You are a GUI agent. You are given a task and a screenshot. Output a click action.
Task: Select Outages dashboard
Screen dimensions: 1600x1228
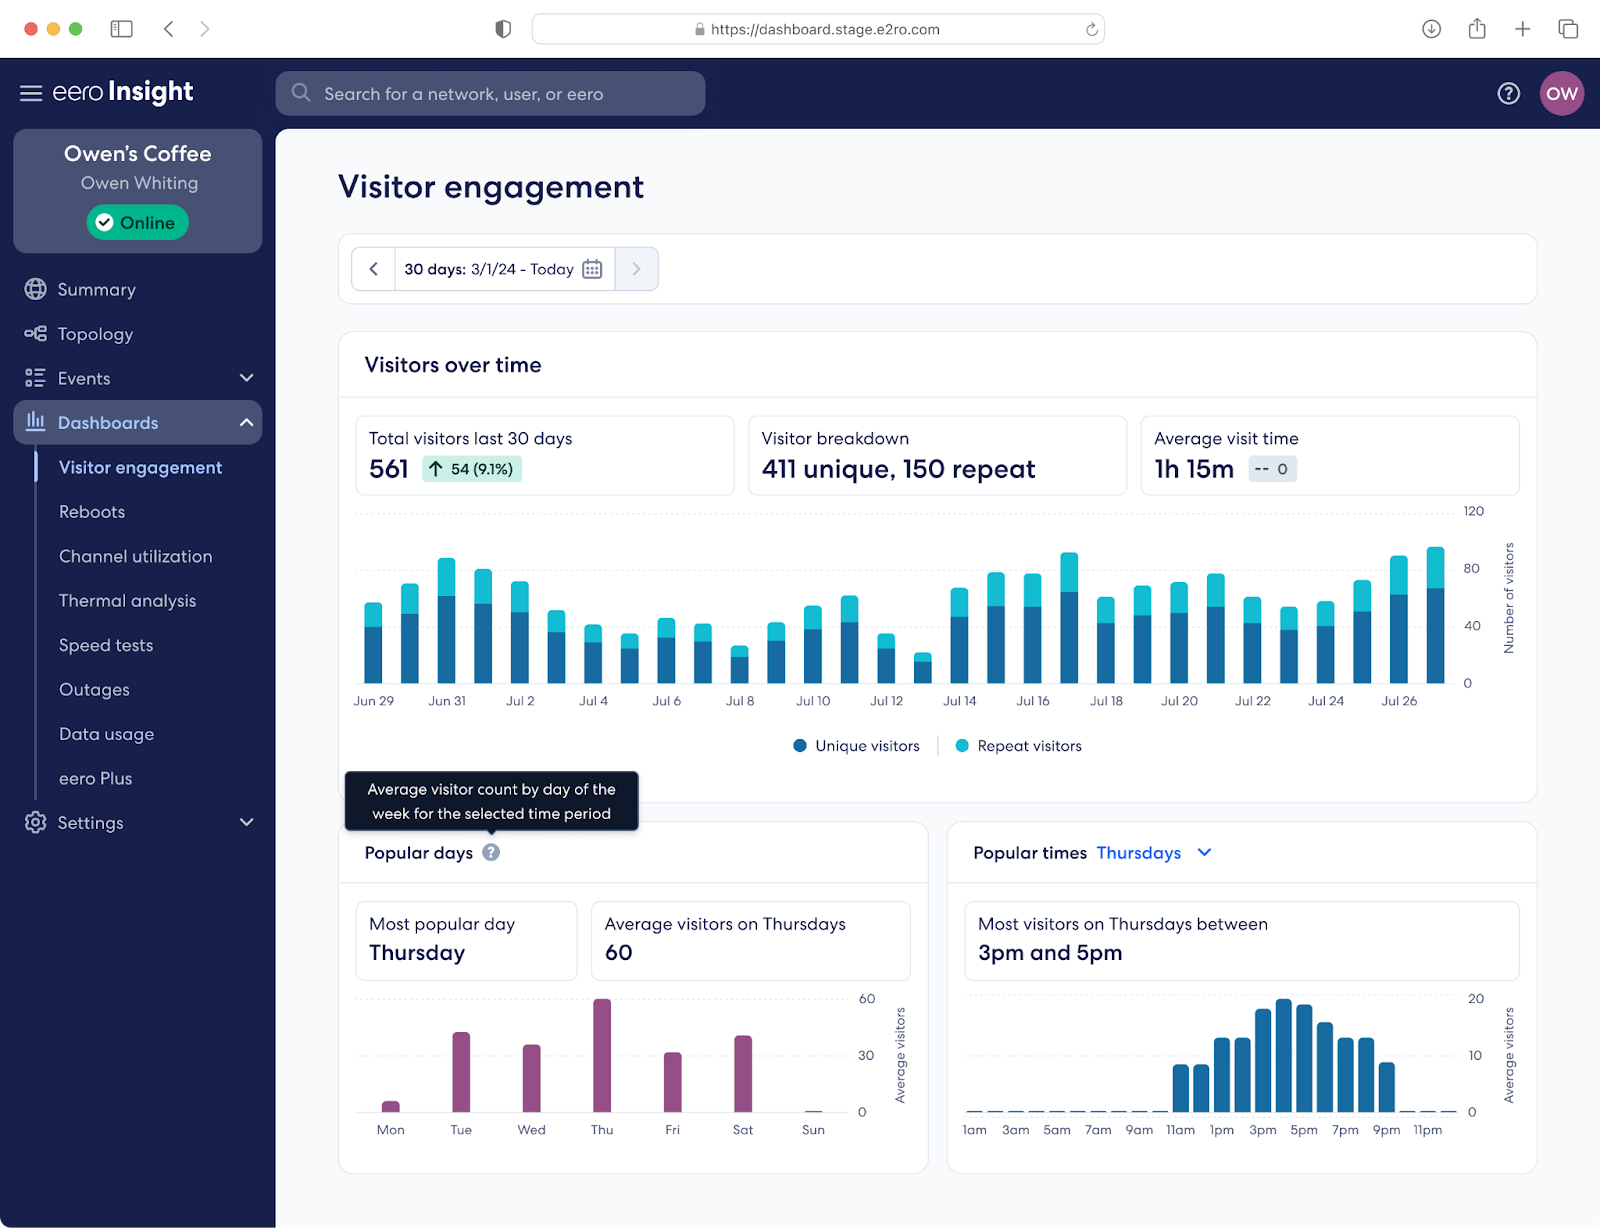(94, 690)
